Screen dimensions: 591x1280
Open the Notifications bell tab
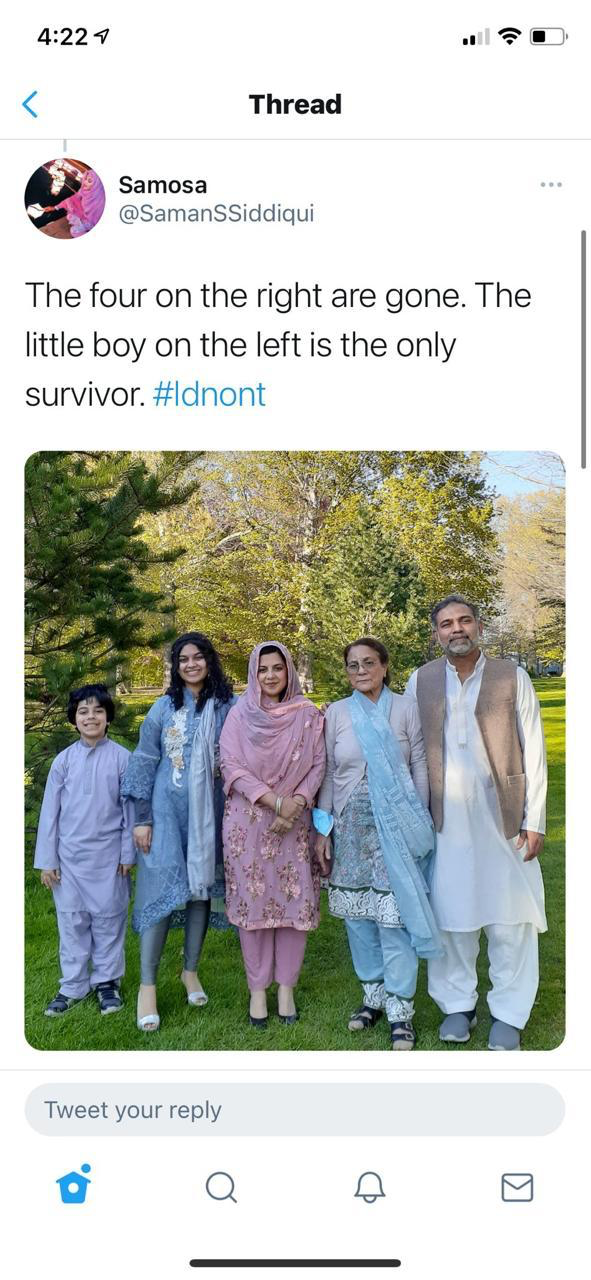370,1187
